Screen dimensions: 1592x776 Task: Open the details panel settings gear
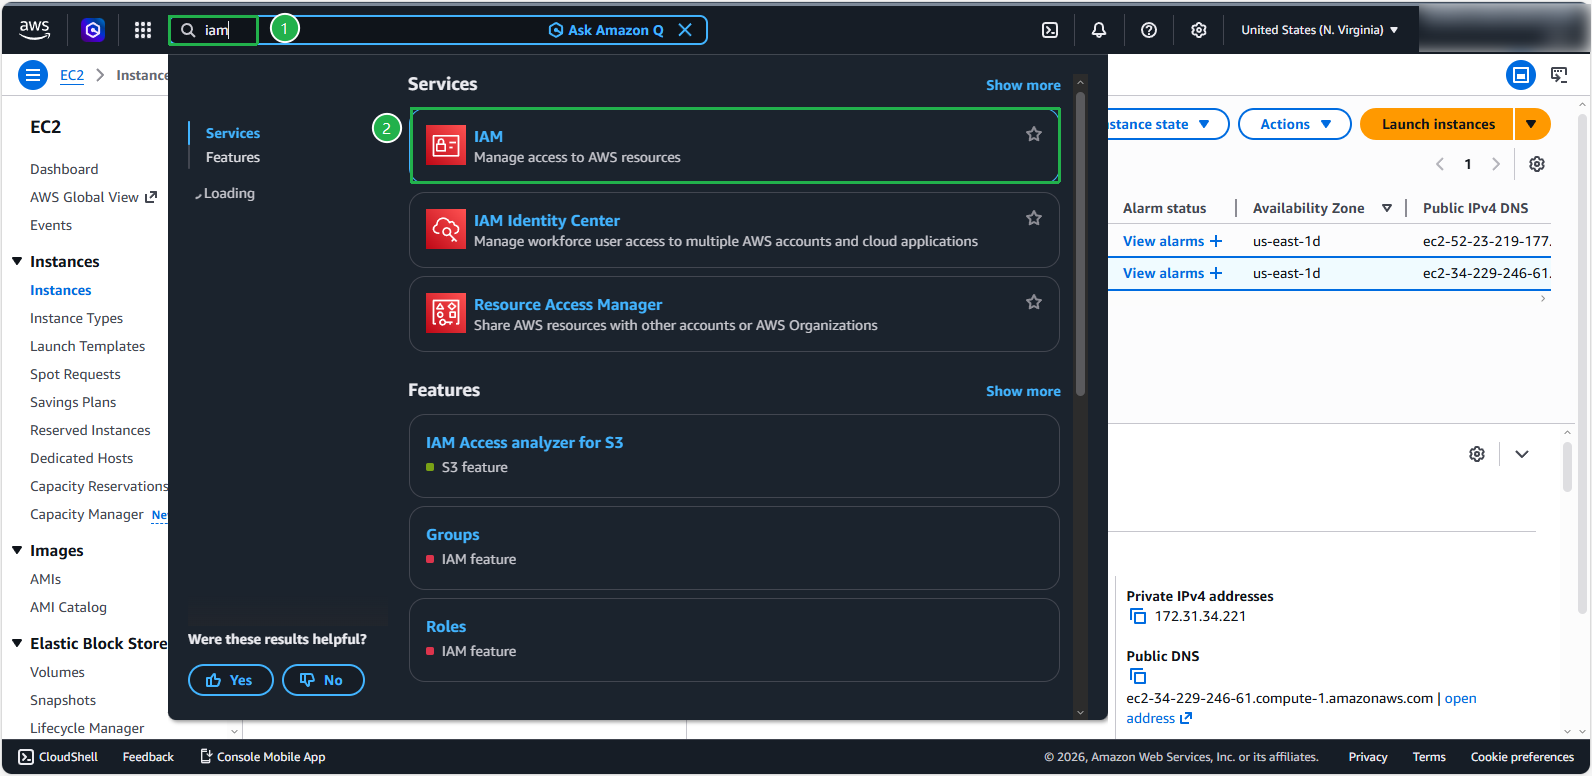coord(1477,454)
